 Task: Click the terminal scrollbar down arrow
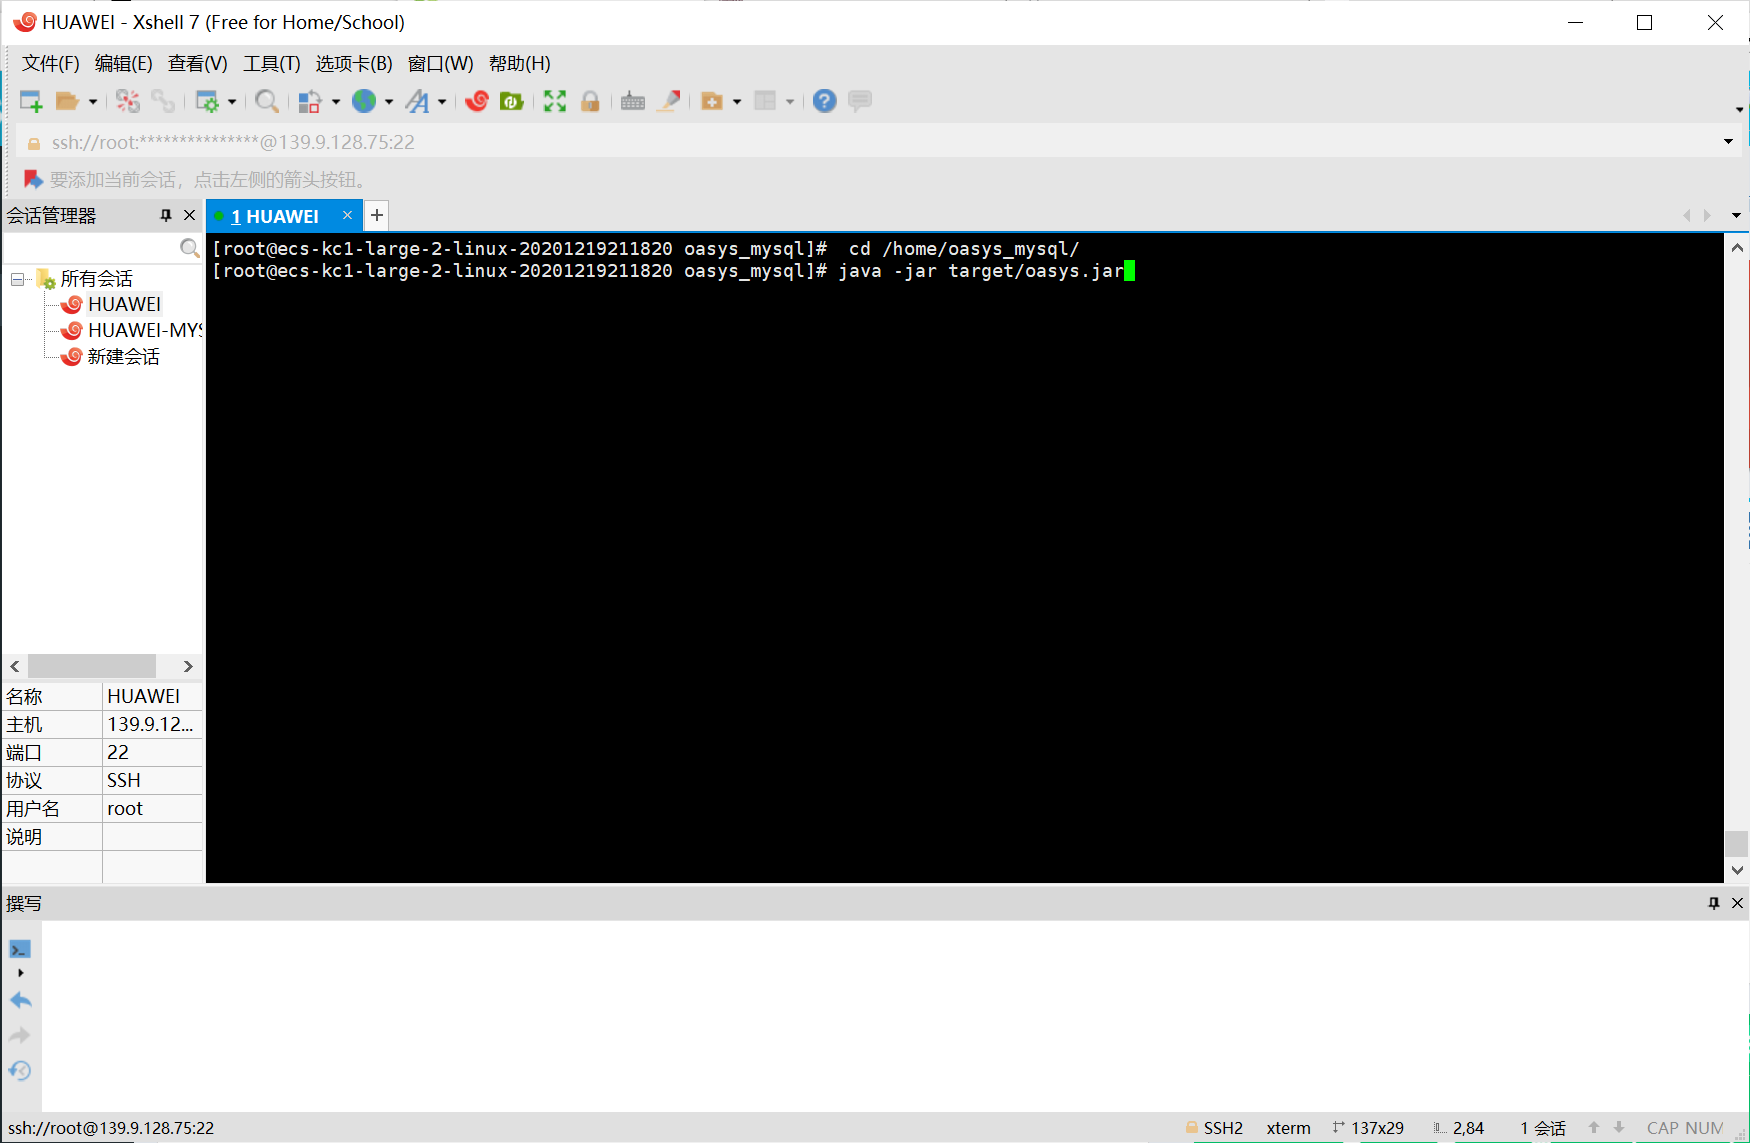click(x=1737, y=871)
